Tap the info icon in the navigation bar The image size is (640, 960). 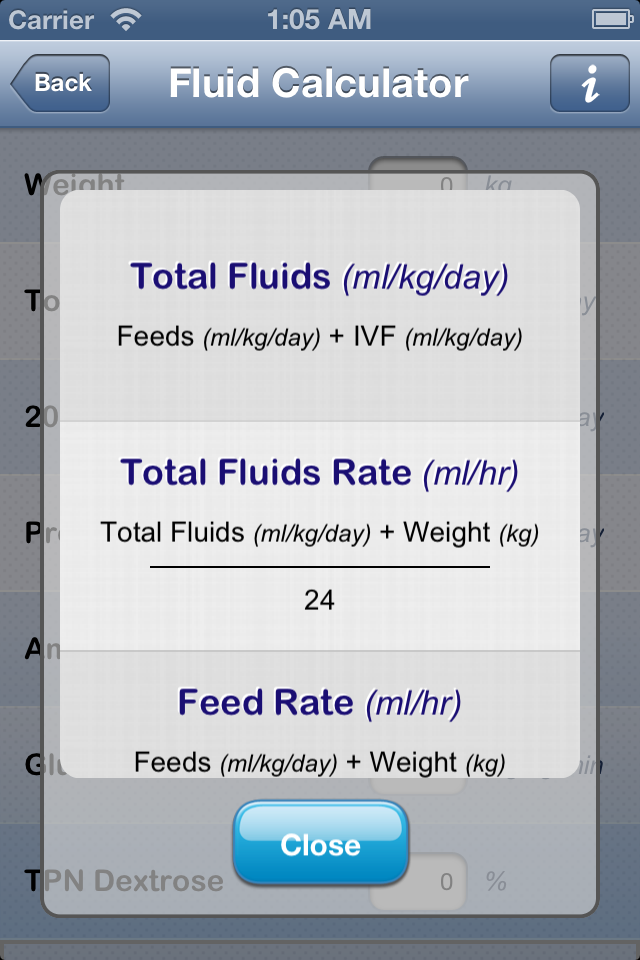(589, 84)
